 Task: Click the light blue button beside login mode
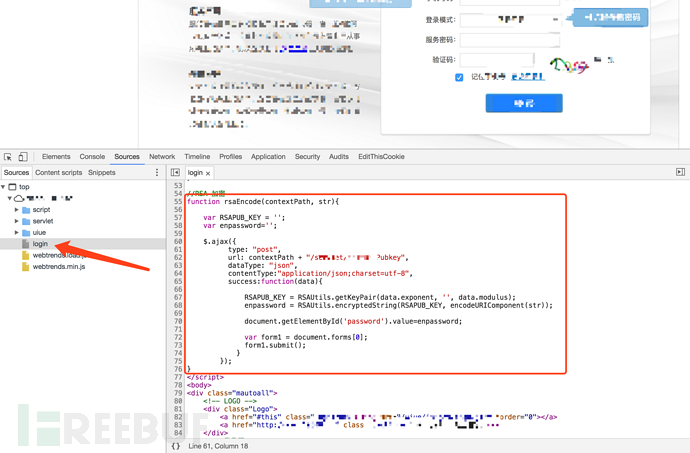[x=610, y=18]
